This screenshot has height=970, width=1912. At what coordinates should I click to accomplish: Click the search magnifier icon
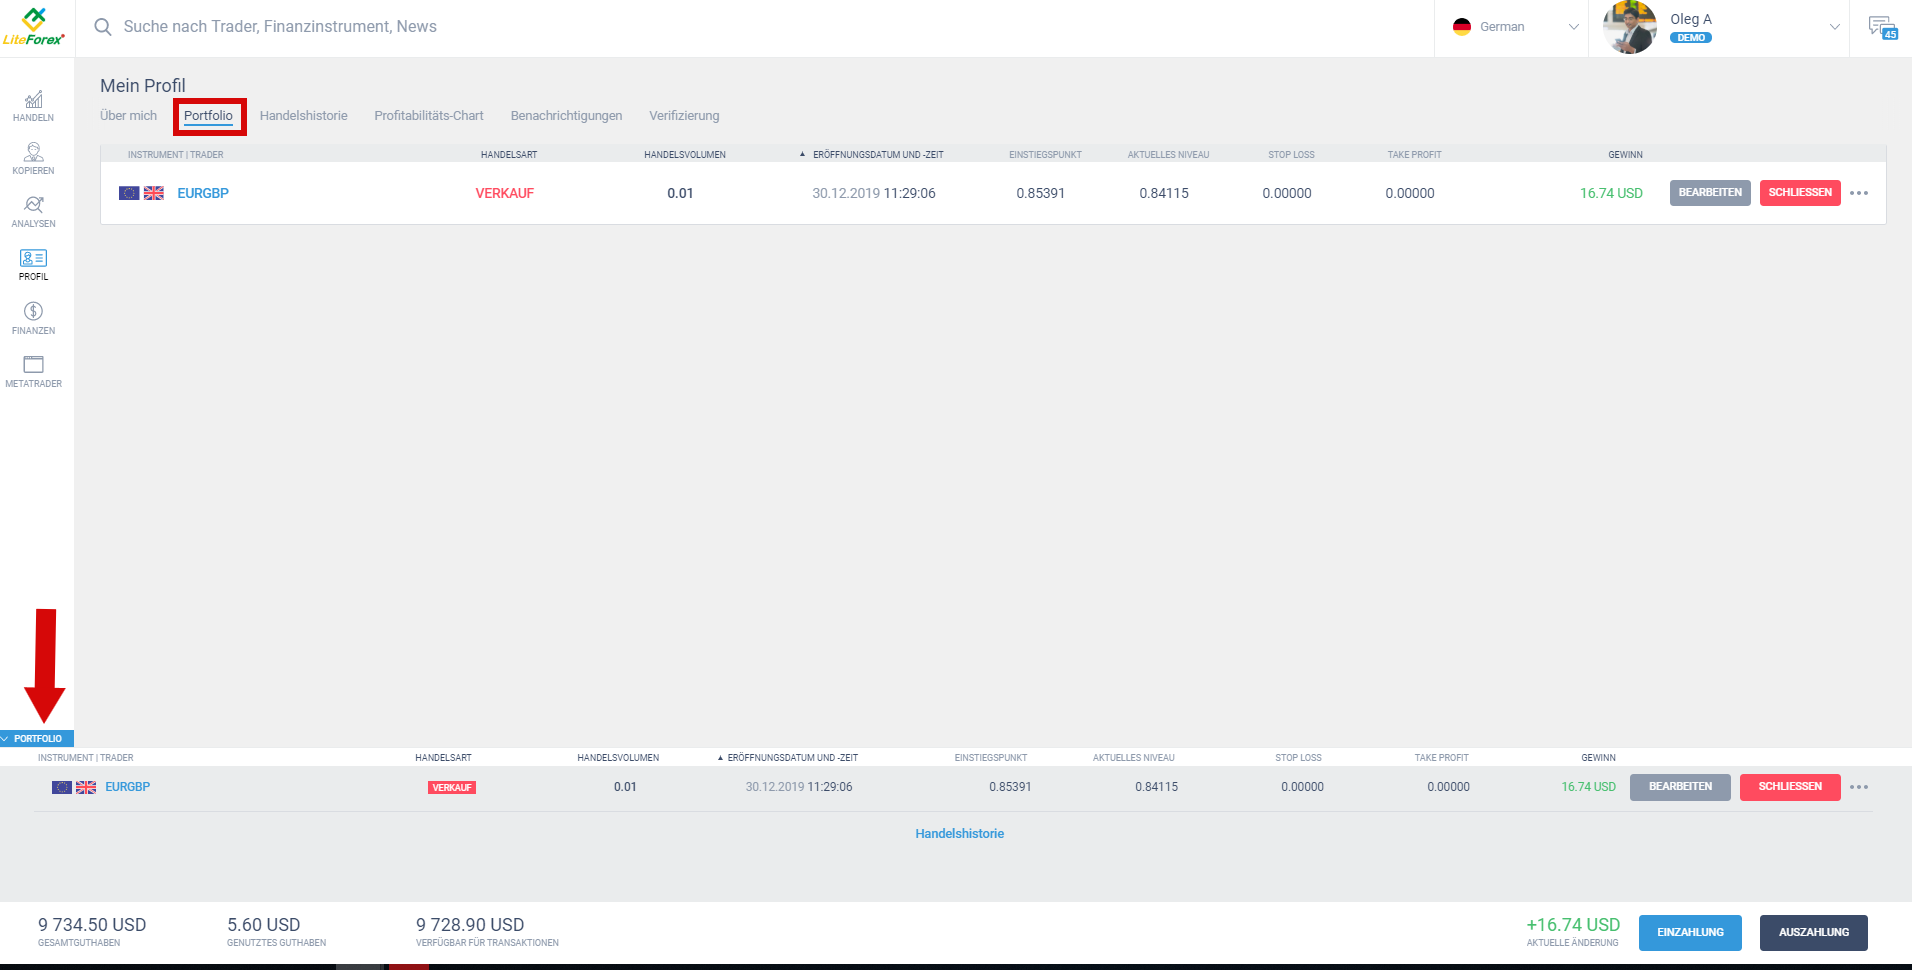[103, 27]
